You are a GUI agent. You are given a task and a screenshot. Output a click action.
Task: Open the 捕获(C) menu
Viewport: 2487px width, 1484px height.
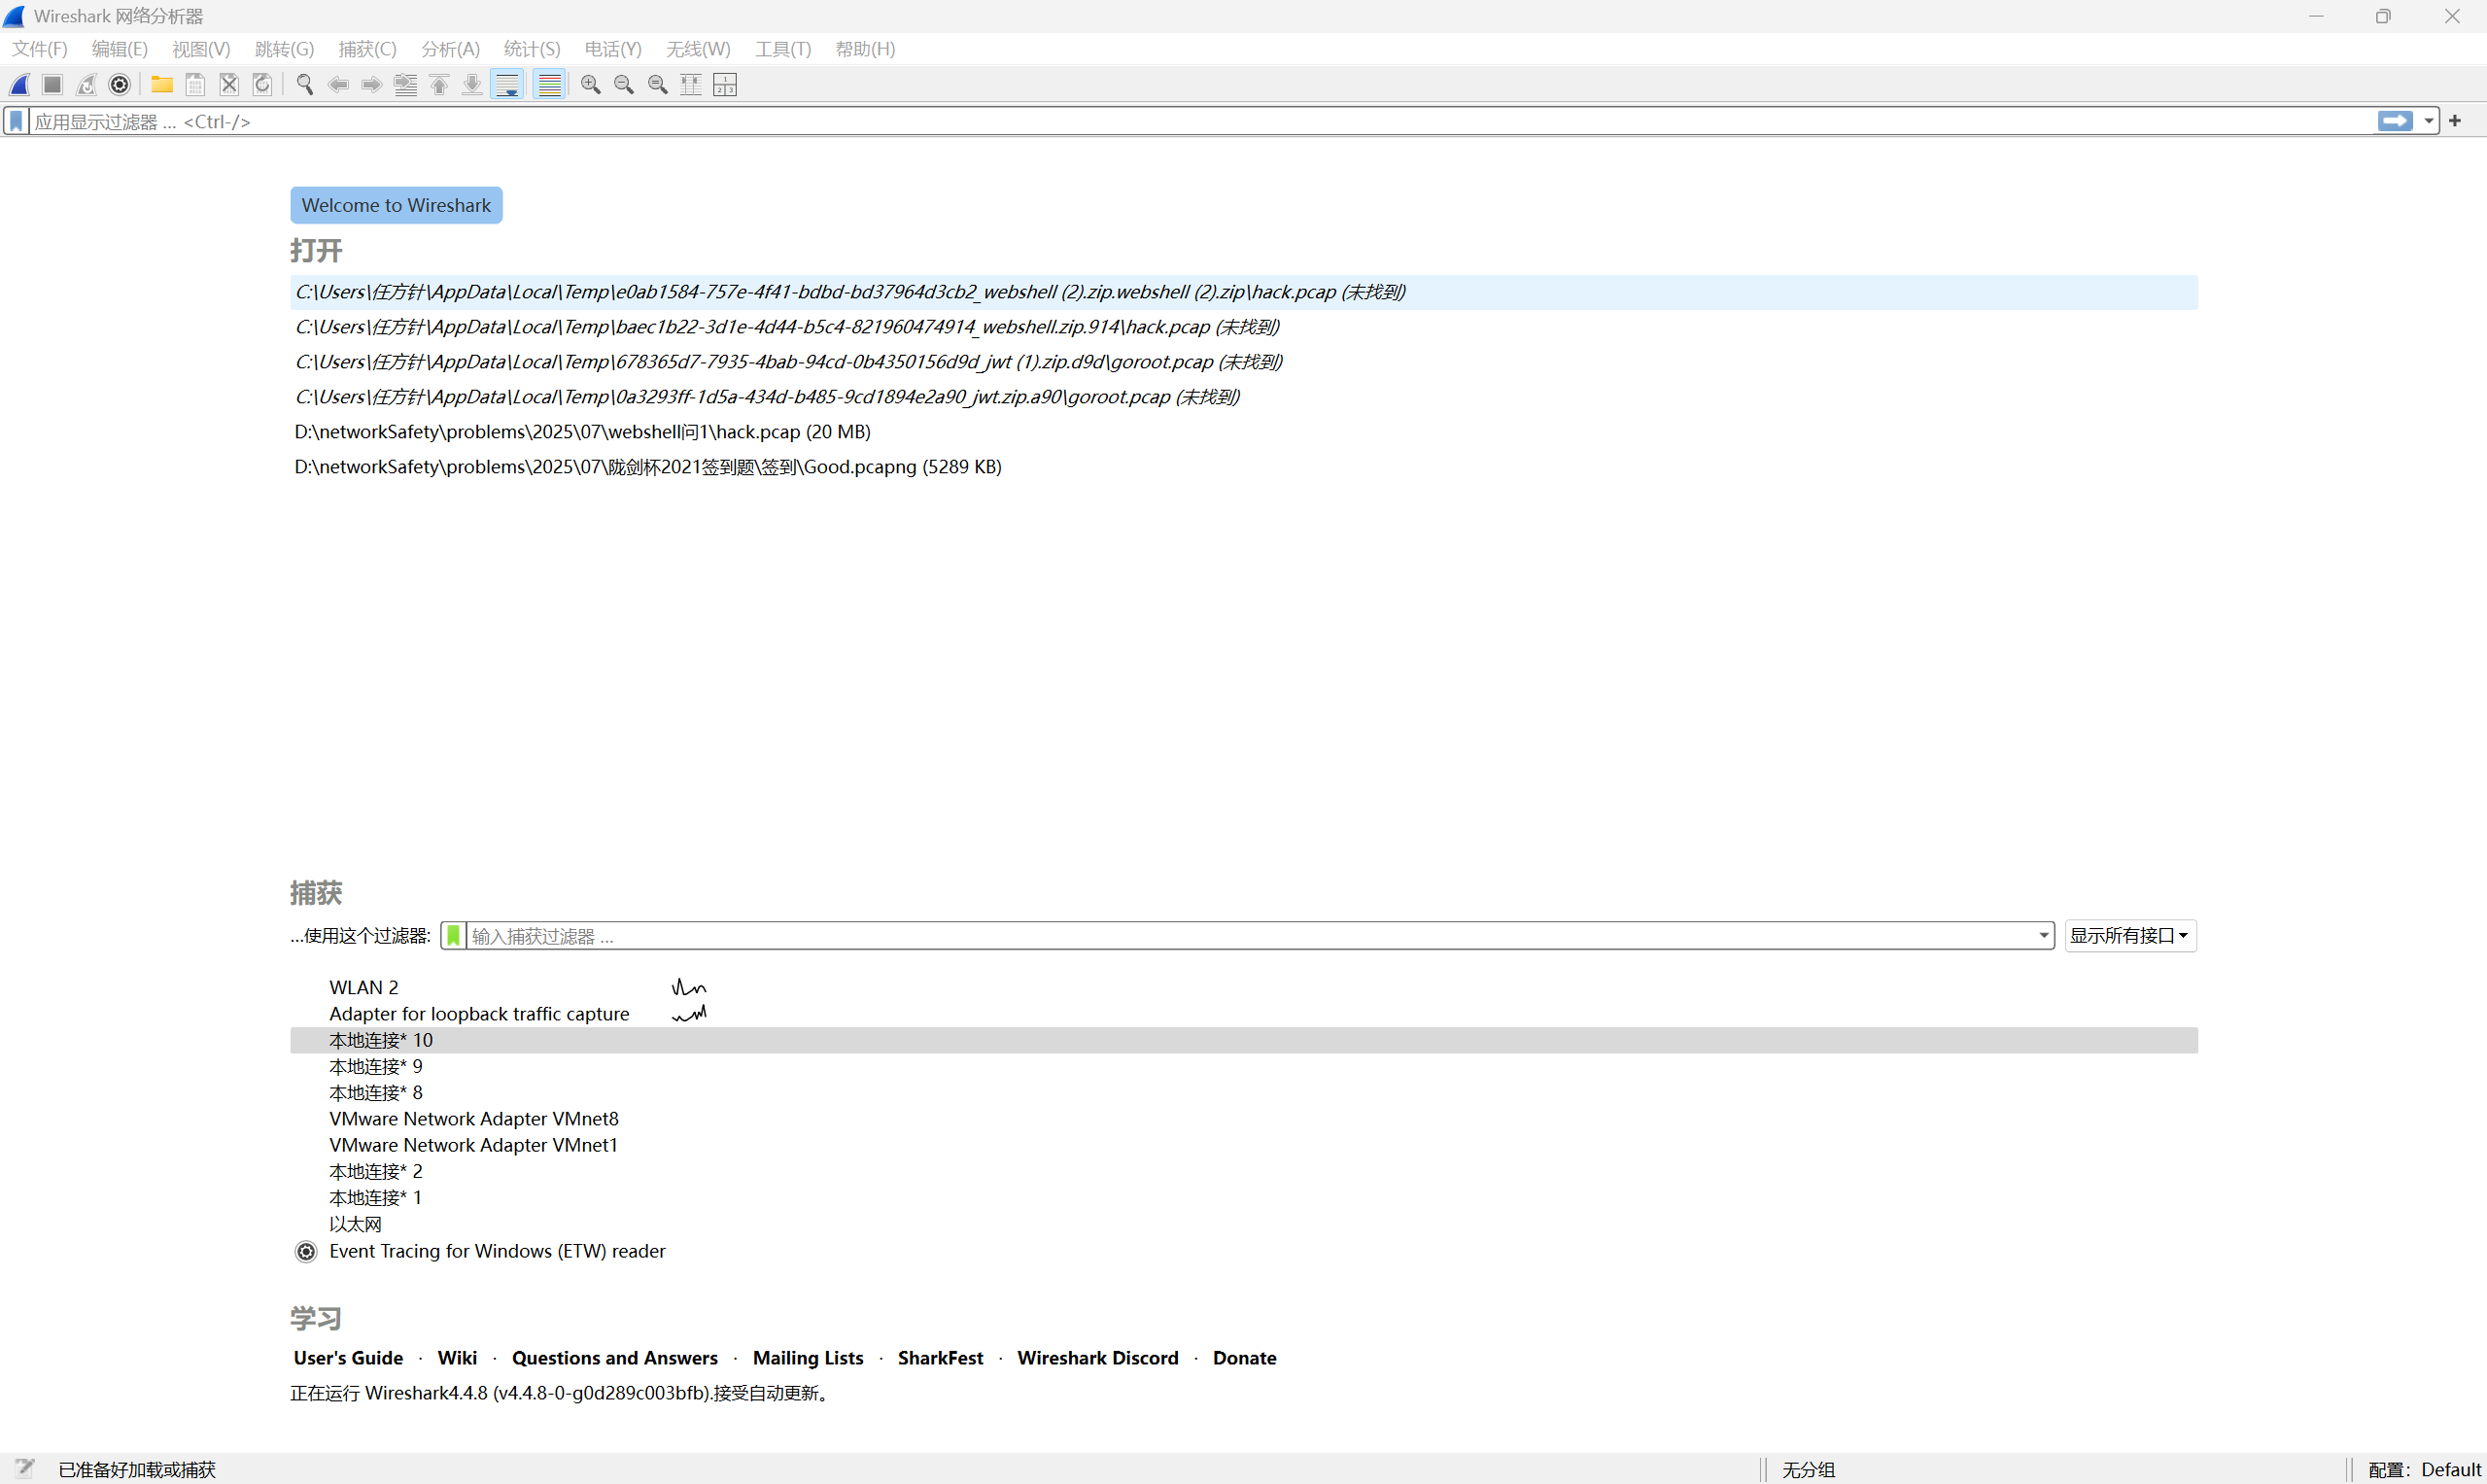pyautogui.click(x=367, y=49)
